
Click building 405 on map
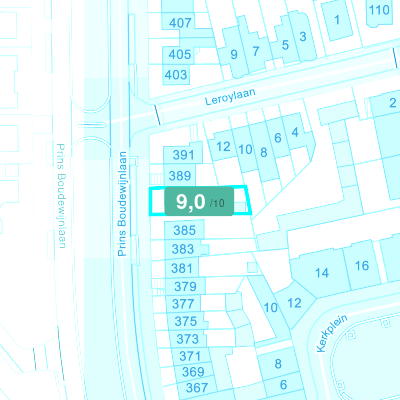[x=180, y=54]
